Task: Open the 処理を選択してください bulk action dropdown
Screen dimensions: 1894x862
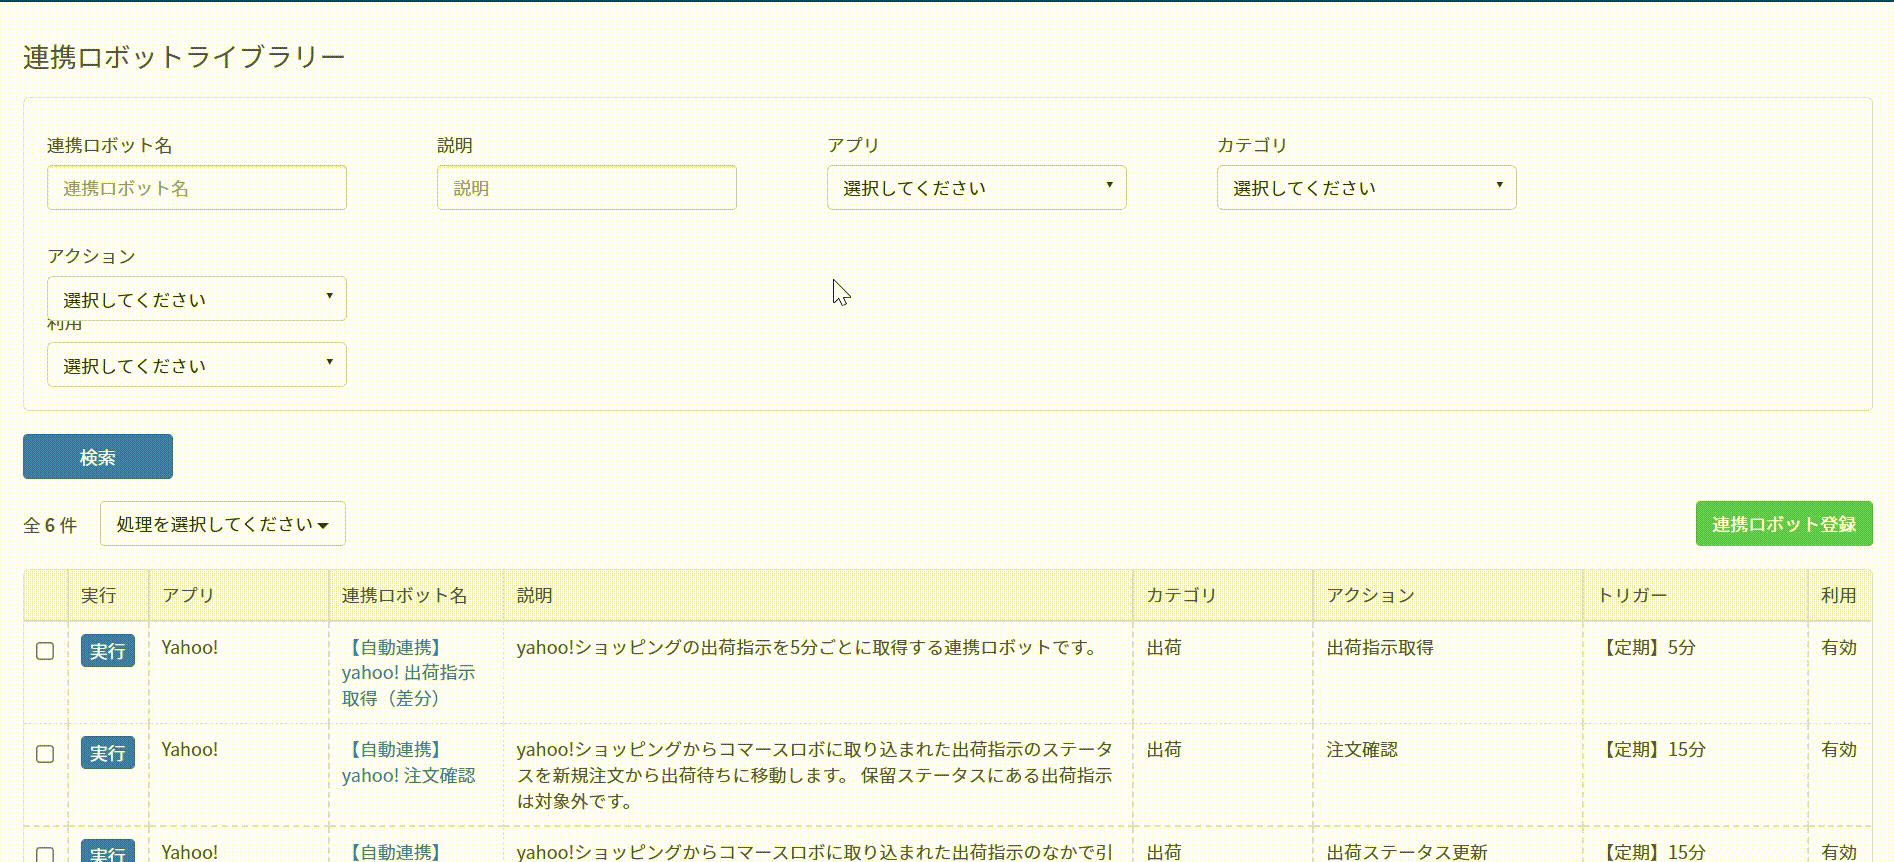Action: click(x=223, y=524)
